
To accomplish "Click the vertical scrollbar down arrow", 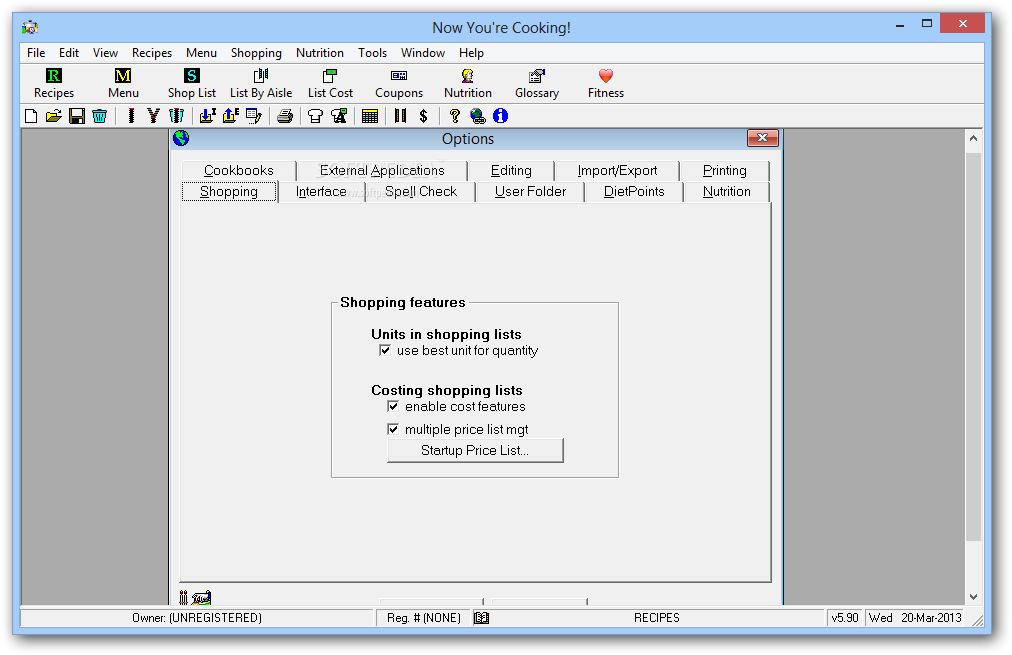I will pos(973,597).
